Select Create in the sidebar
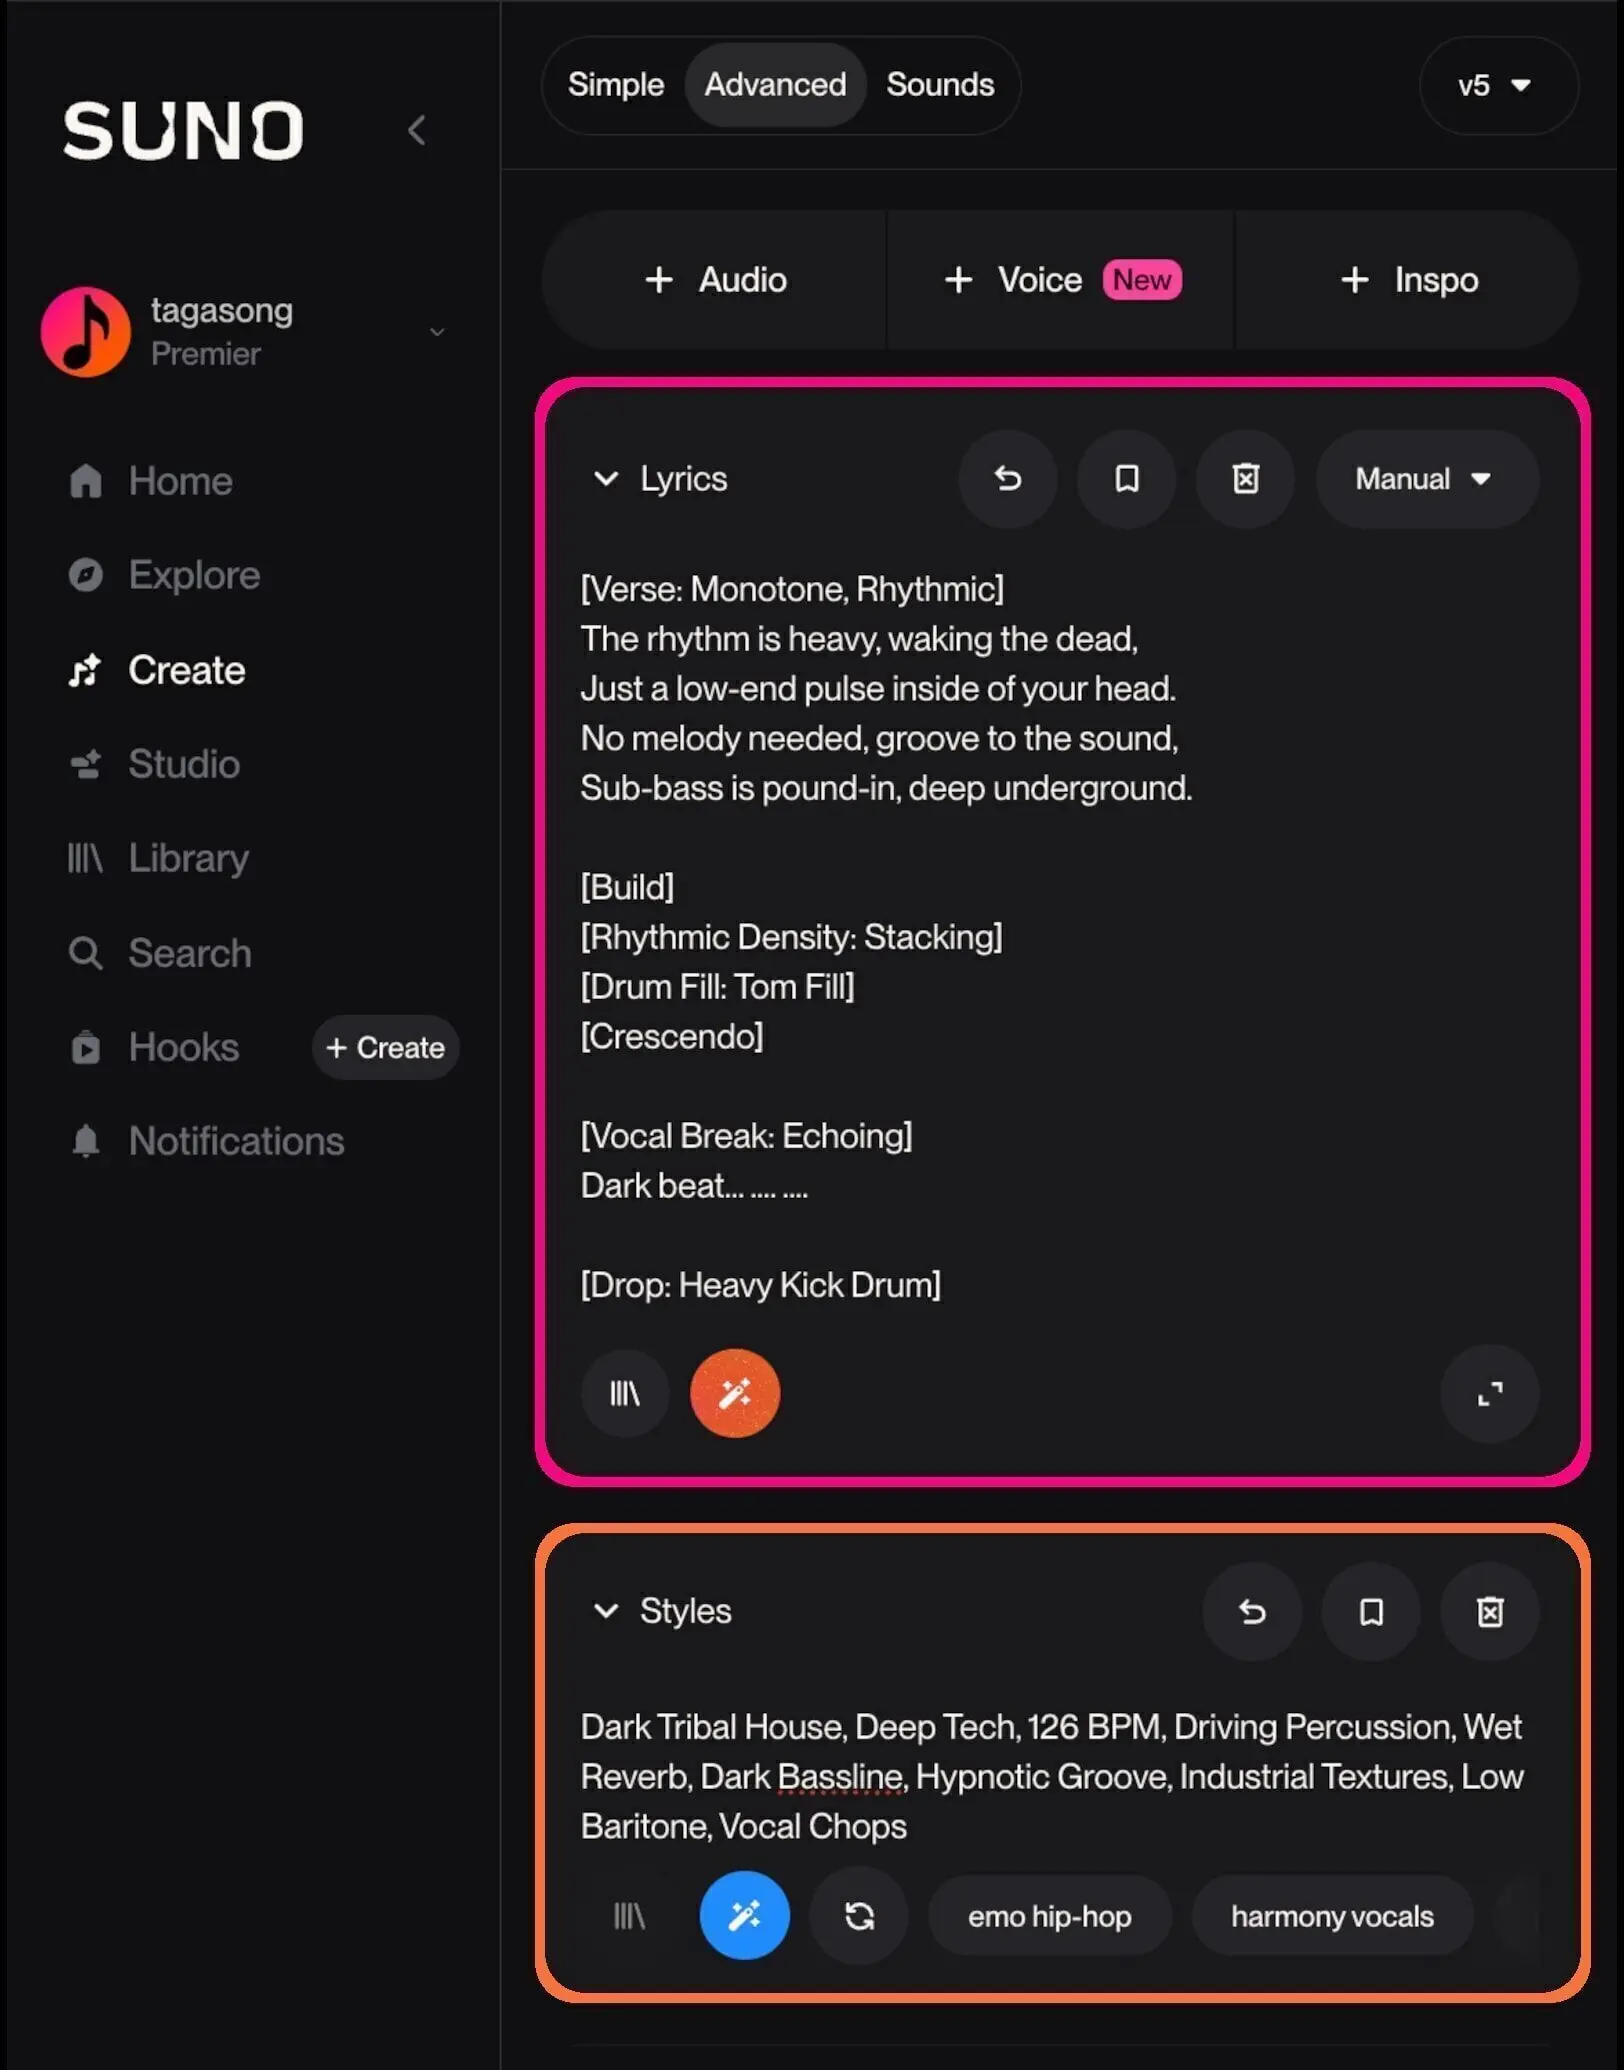 pos(157,670)
